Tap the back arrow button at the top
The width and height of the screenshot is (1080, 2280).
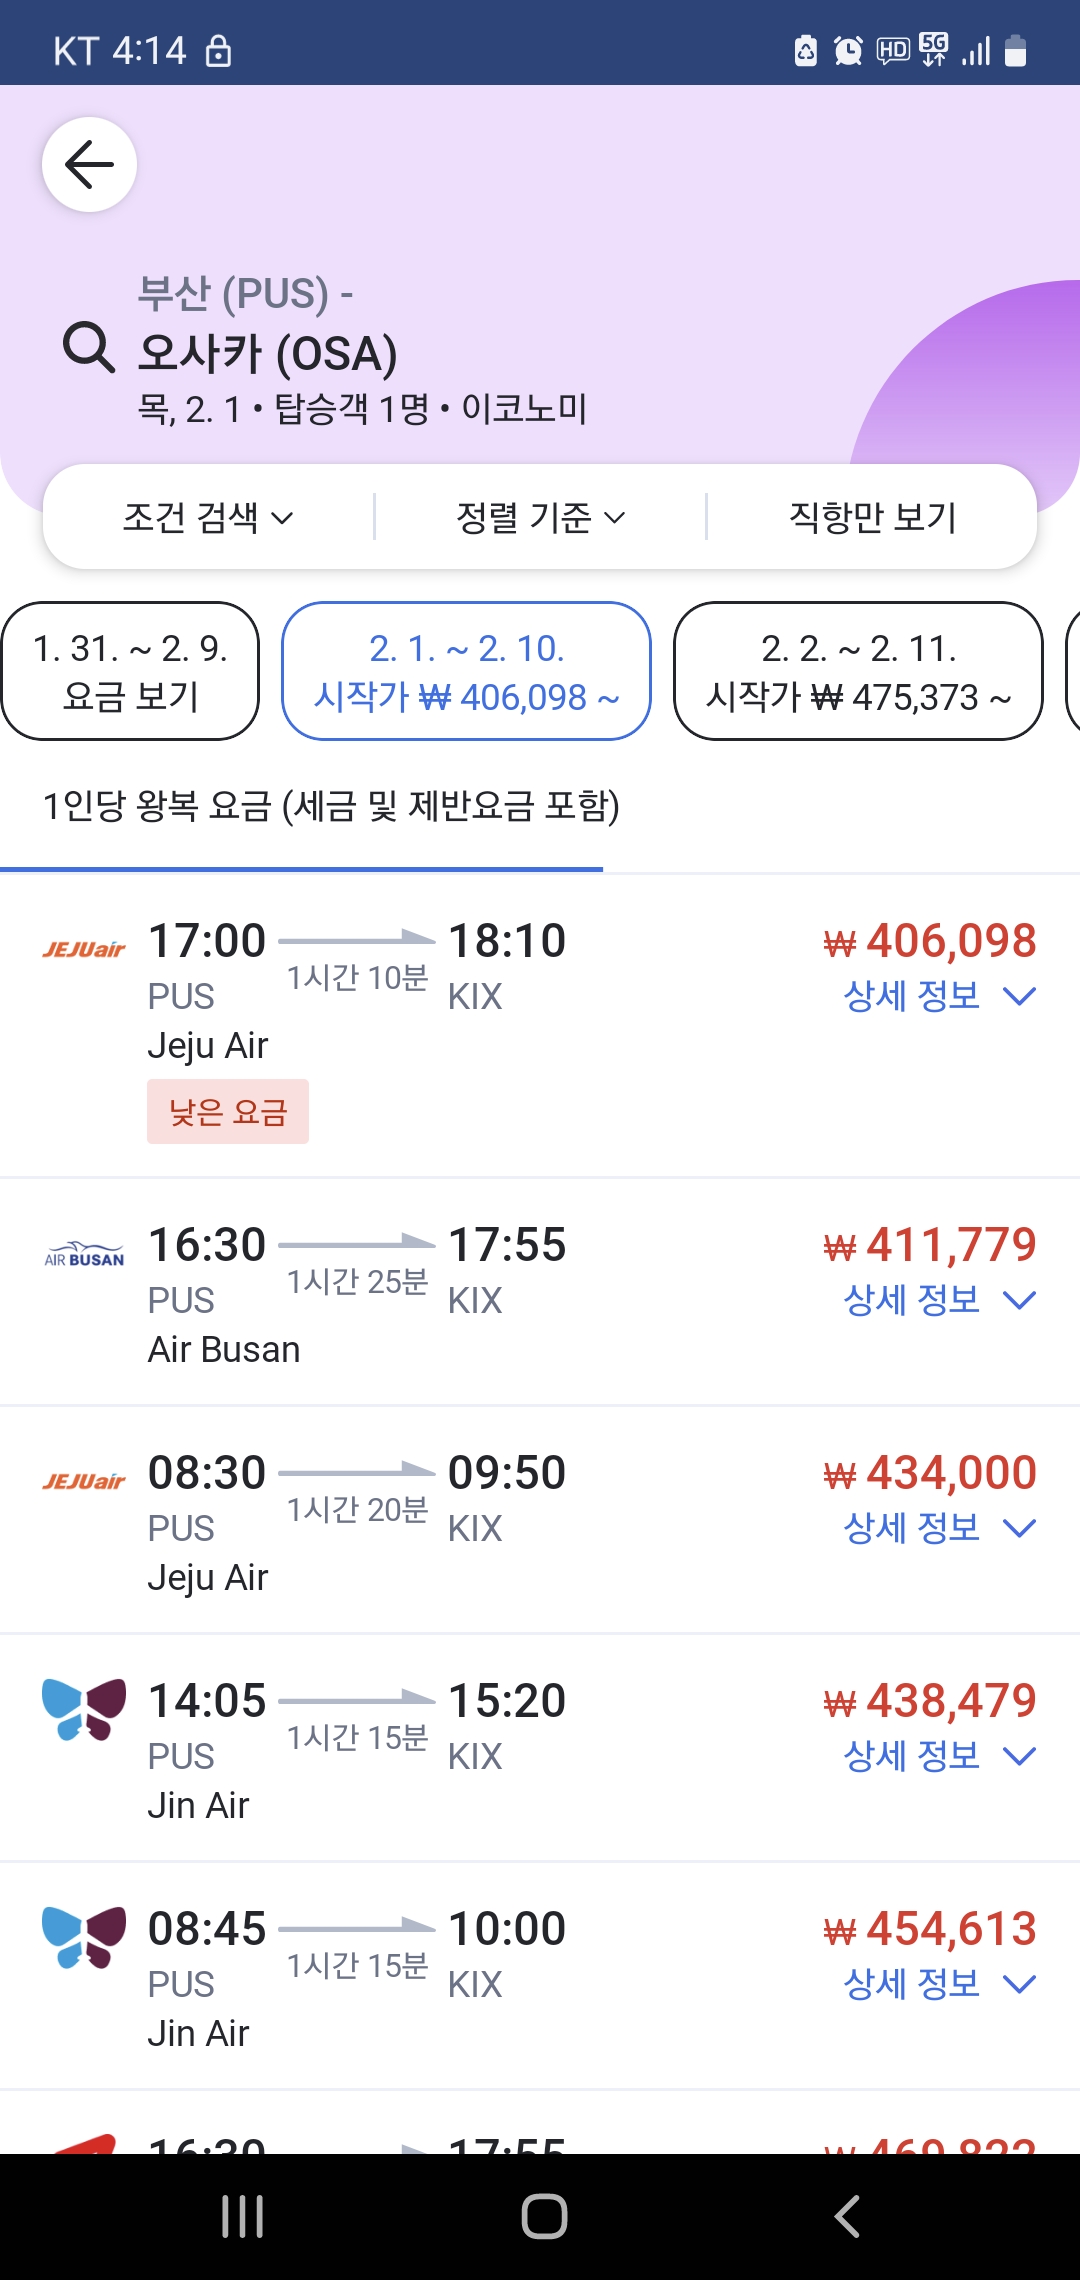tap(89, 165)
